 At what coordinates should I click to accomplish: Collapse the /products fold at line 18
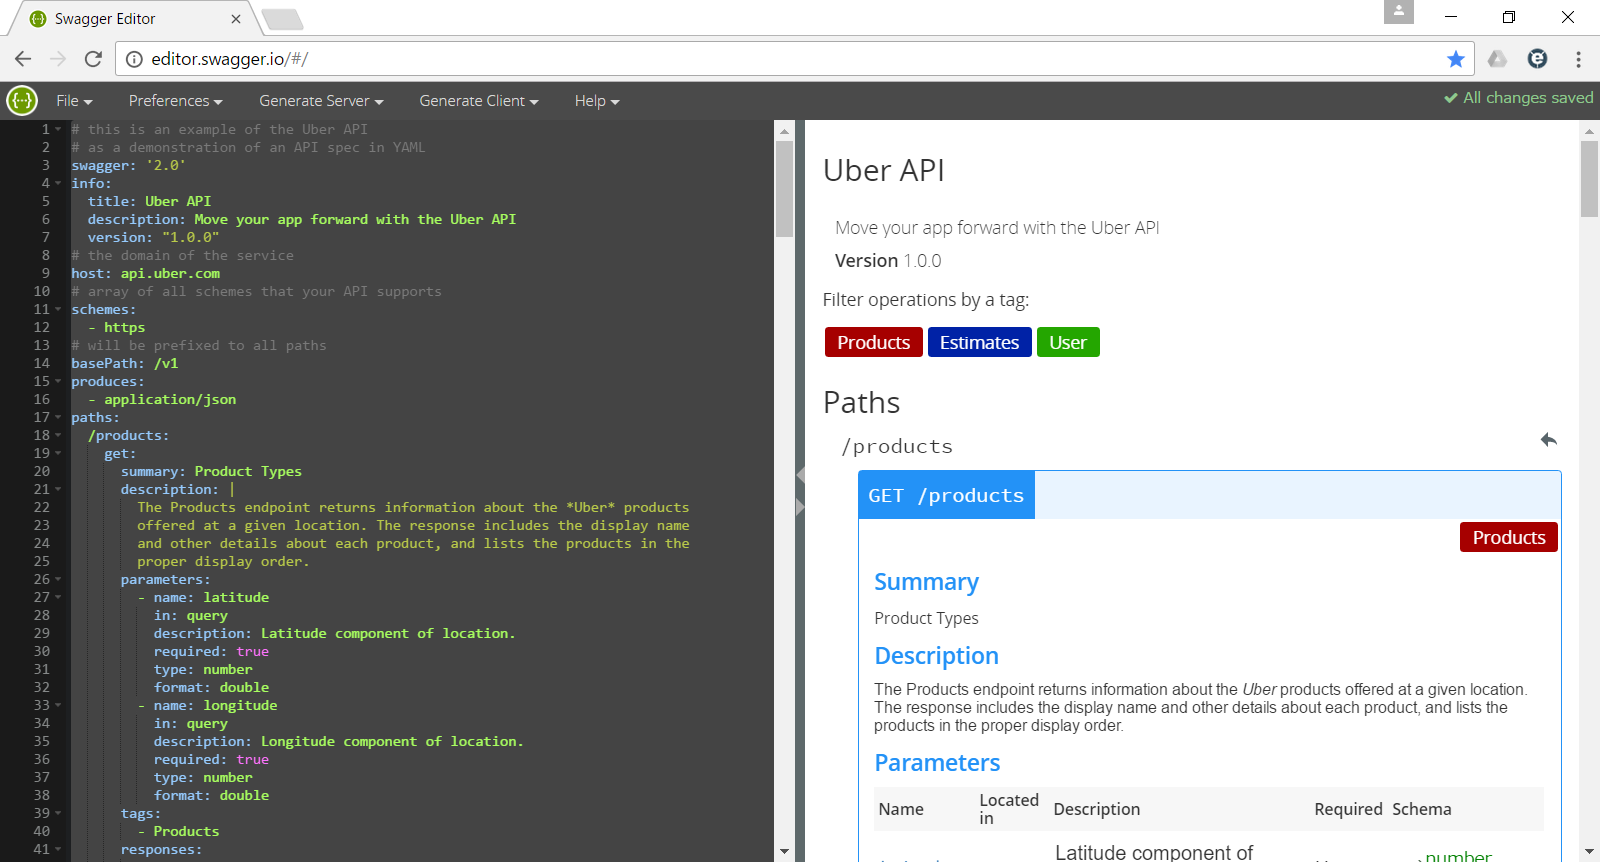coord(58,435)
